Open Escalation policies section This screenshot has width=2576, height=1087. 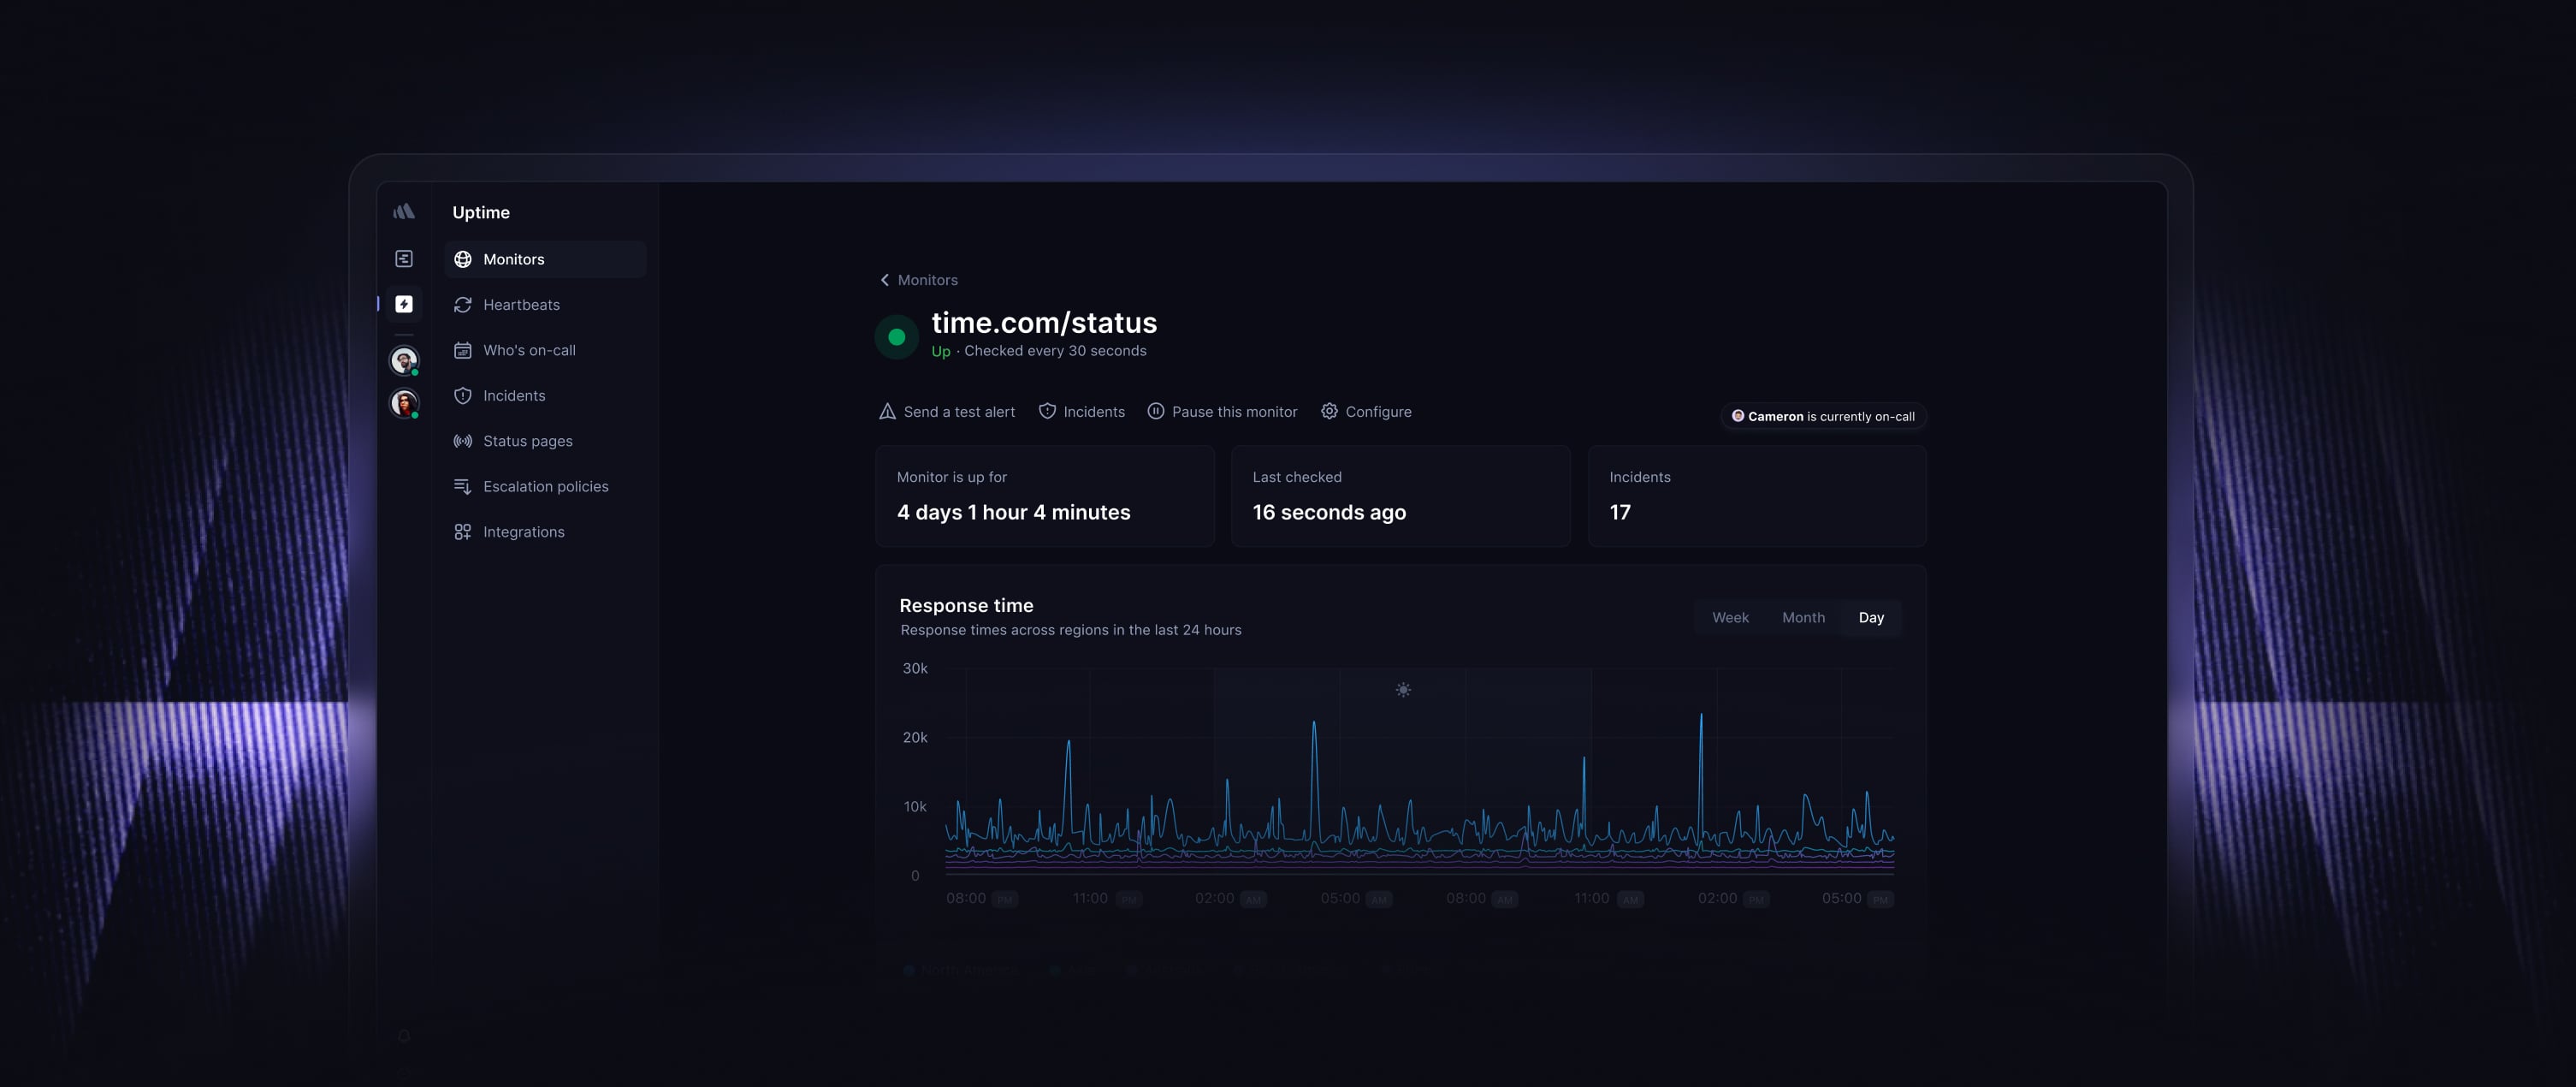coord(545,487)
